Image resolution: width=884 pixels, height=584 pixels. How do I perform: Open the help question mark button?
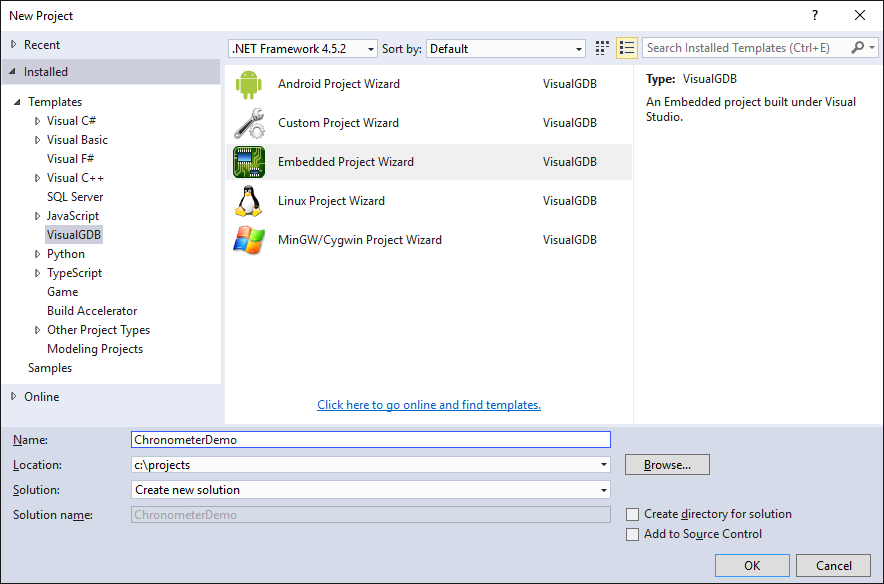coord(815,15)
